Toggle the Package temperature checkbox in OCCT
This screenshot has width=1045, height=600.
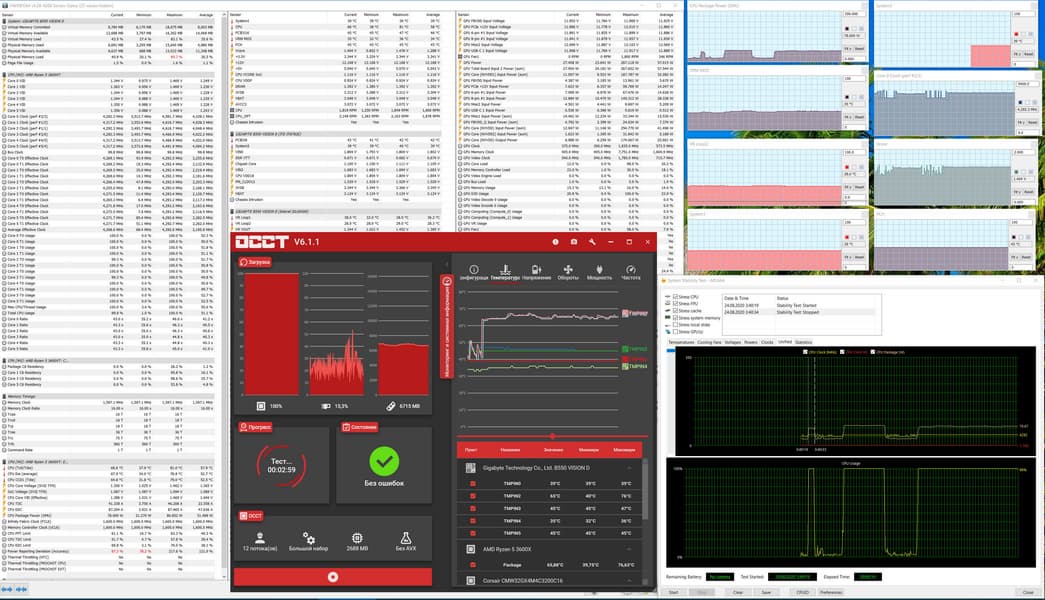point(473,565)
